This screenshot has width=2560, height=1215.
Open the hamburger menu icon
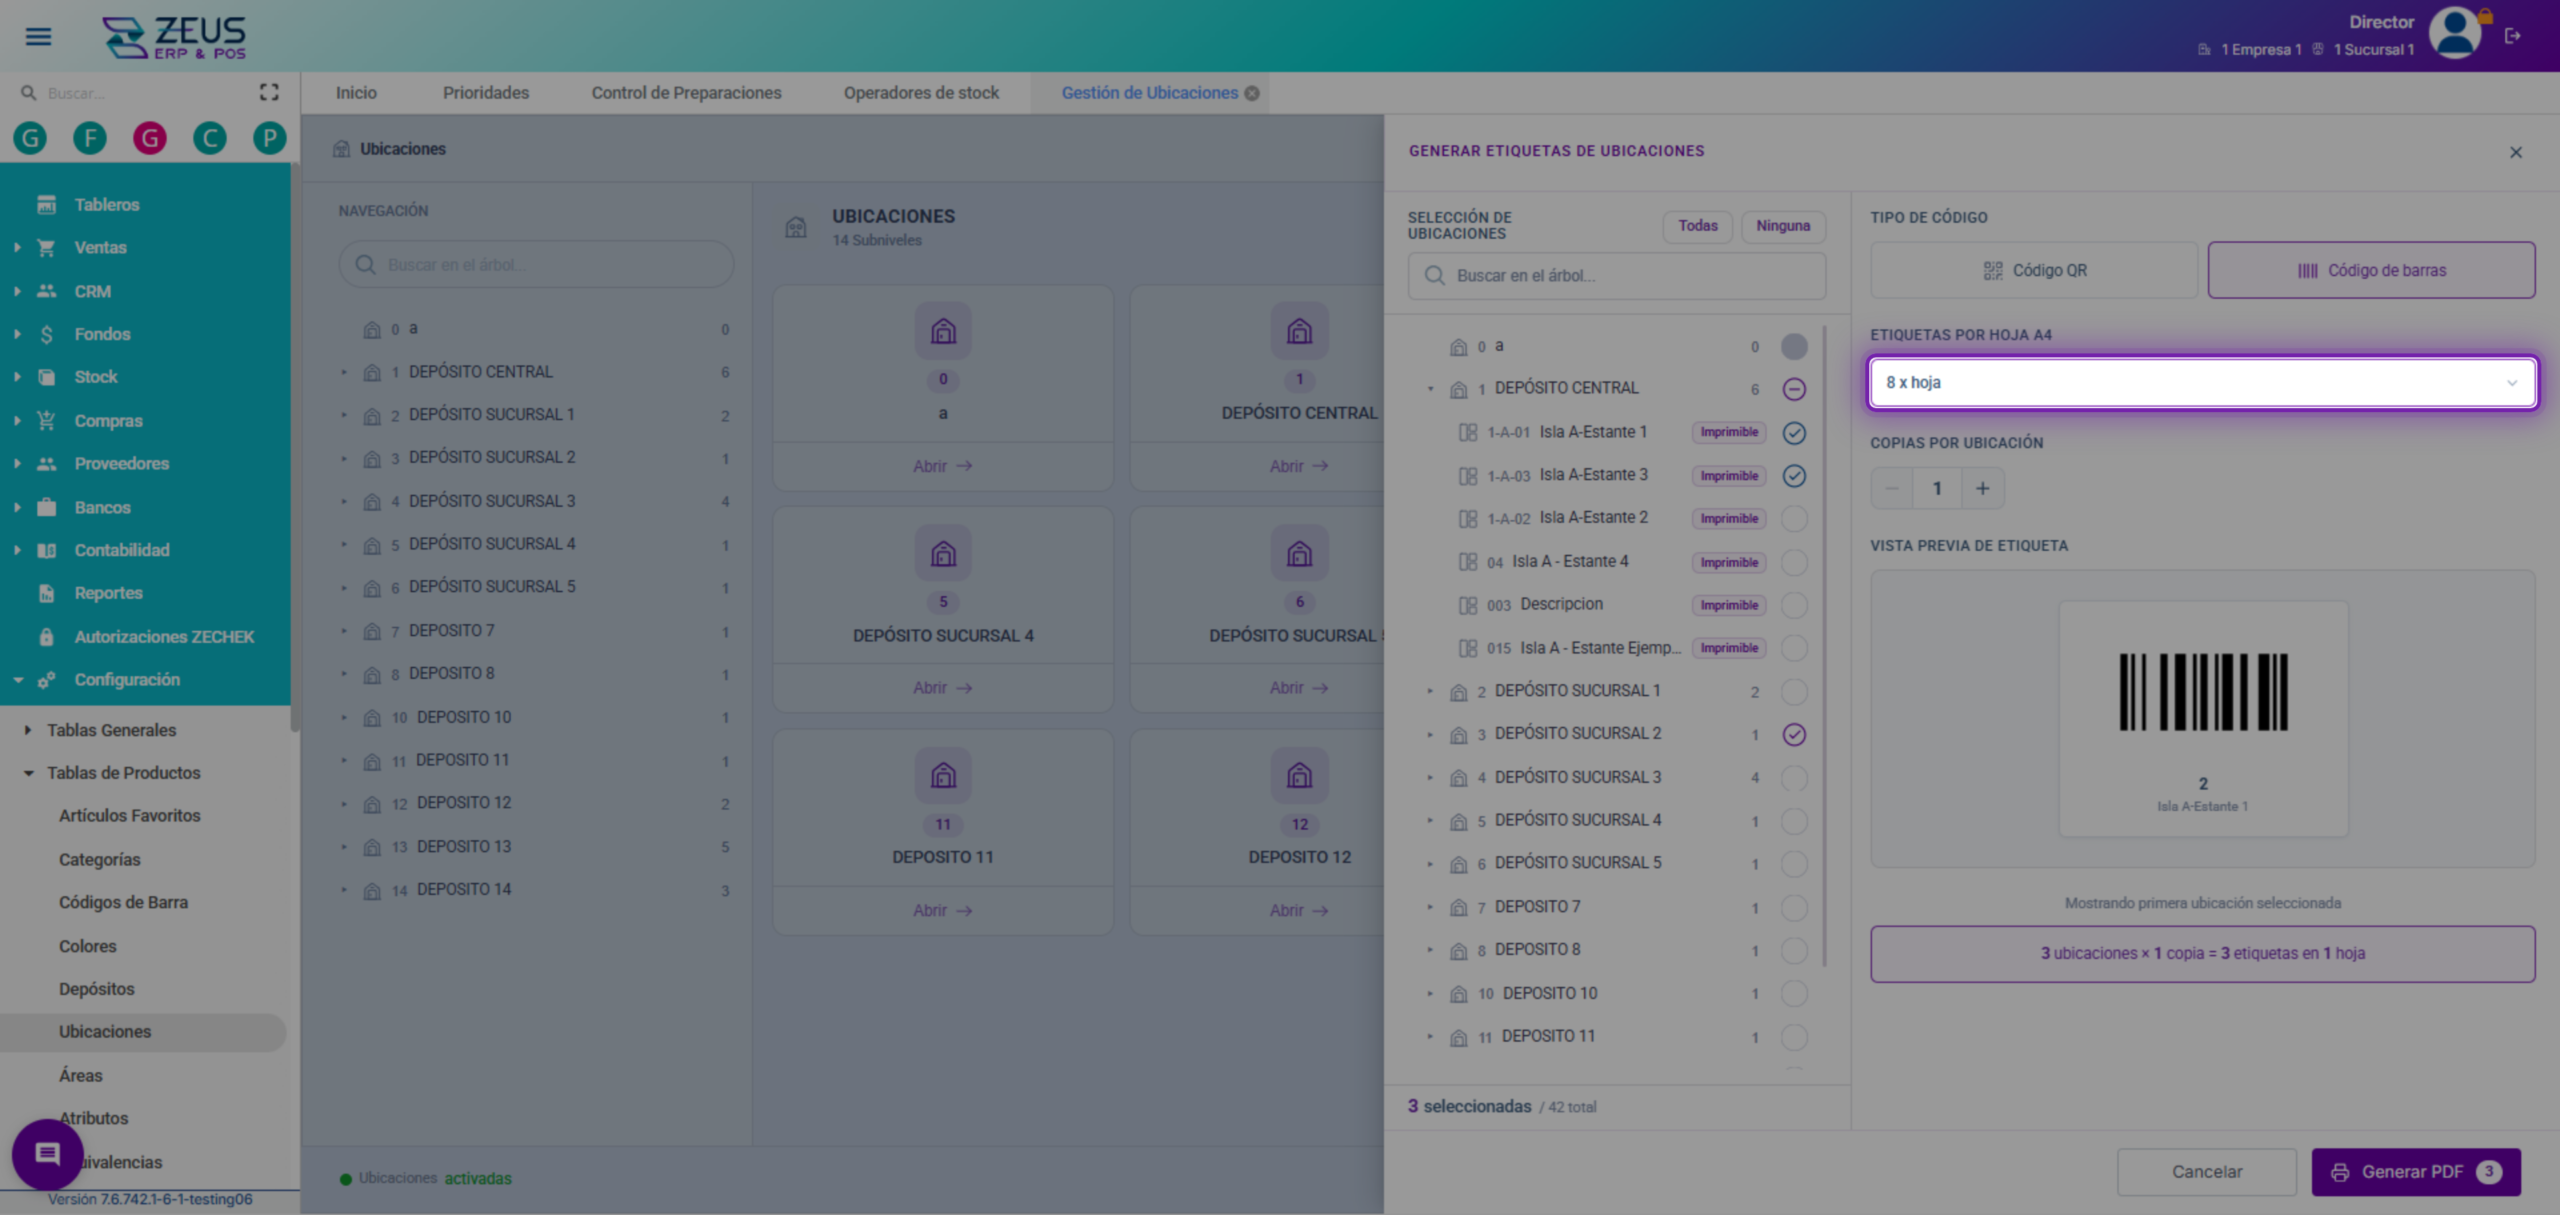[38, 37]
